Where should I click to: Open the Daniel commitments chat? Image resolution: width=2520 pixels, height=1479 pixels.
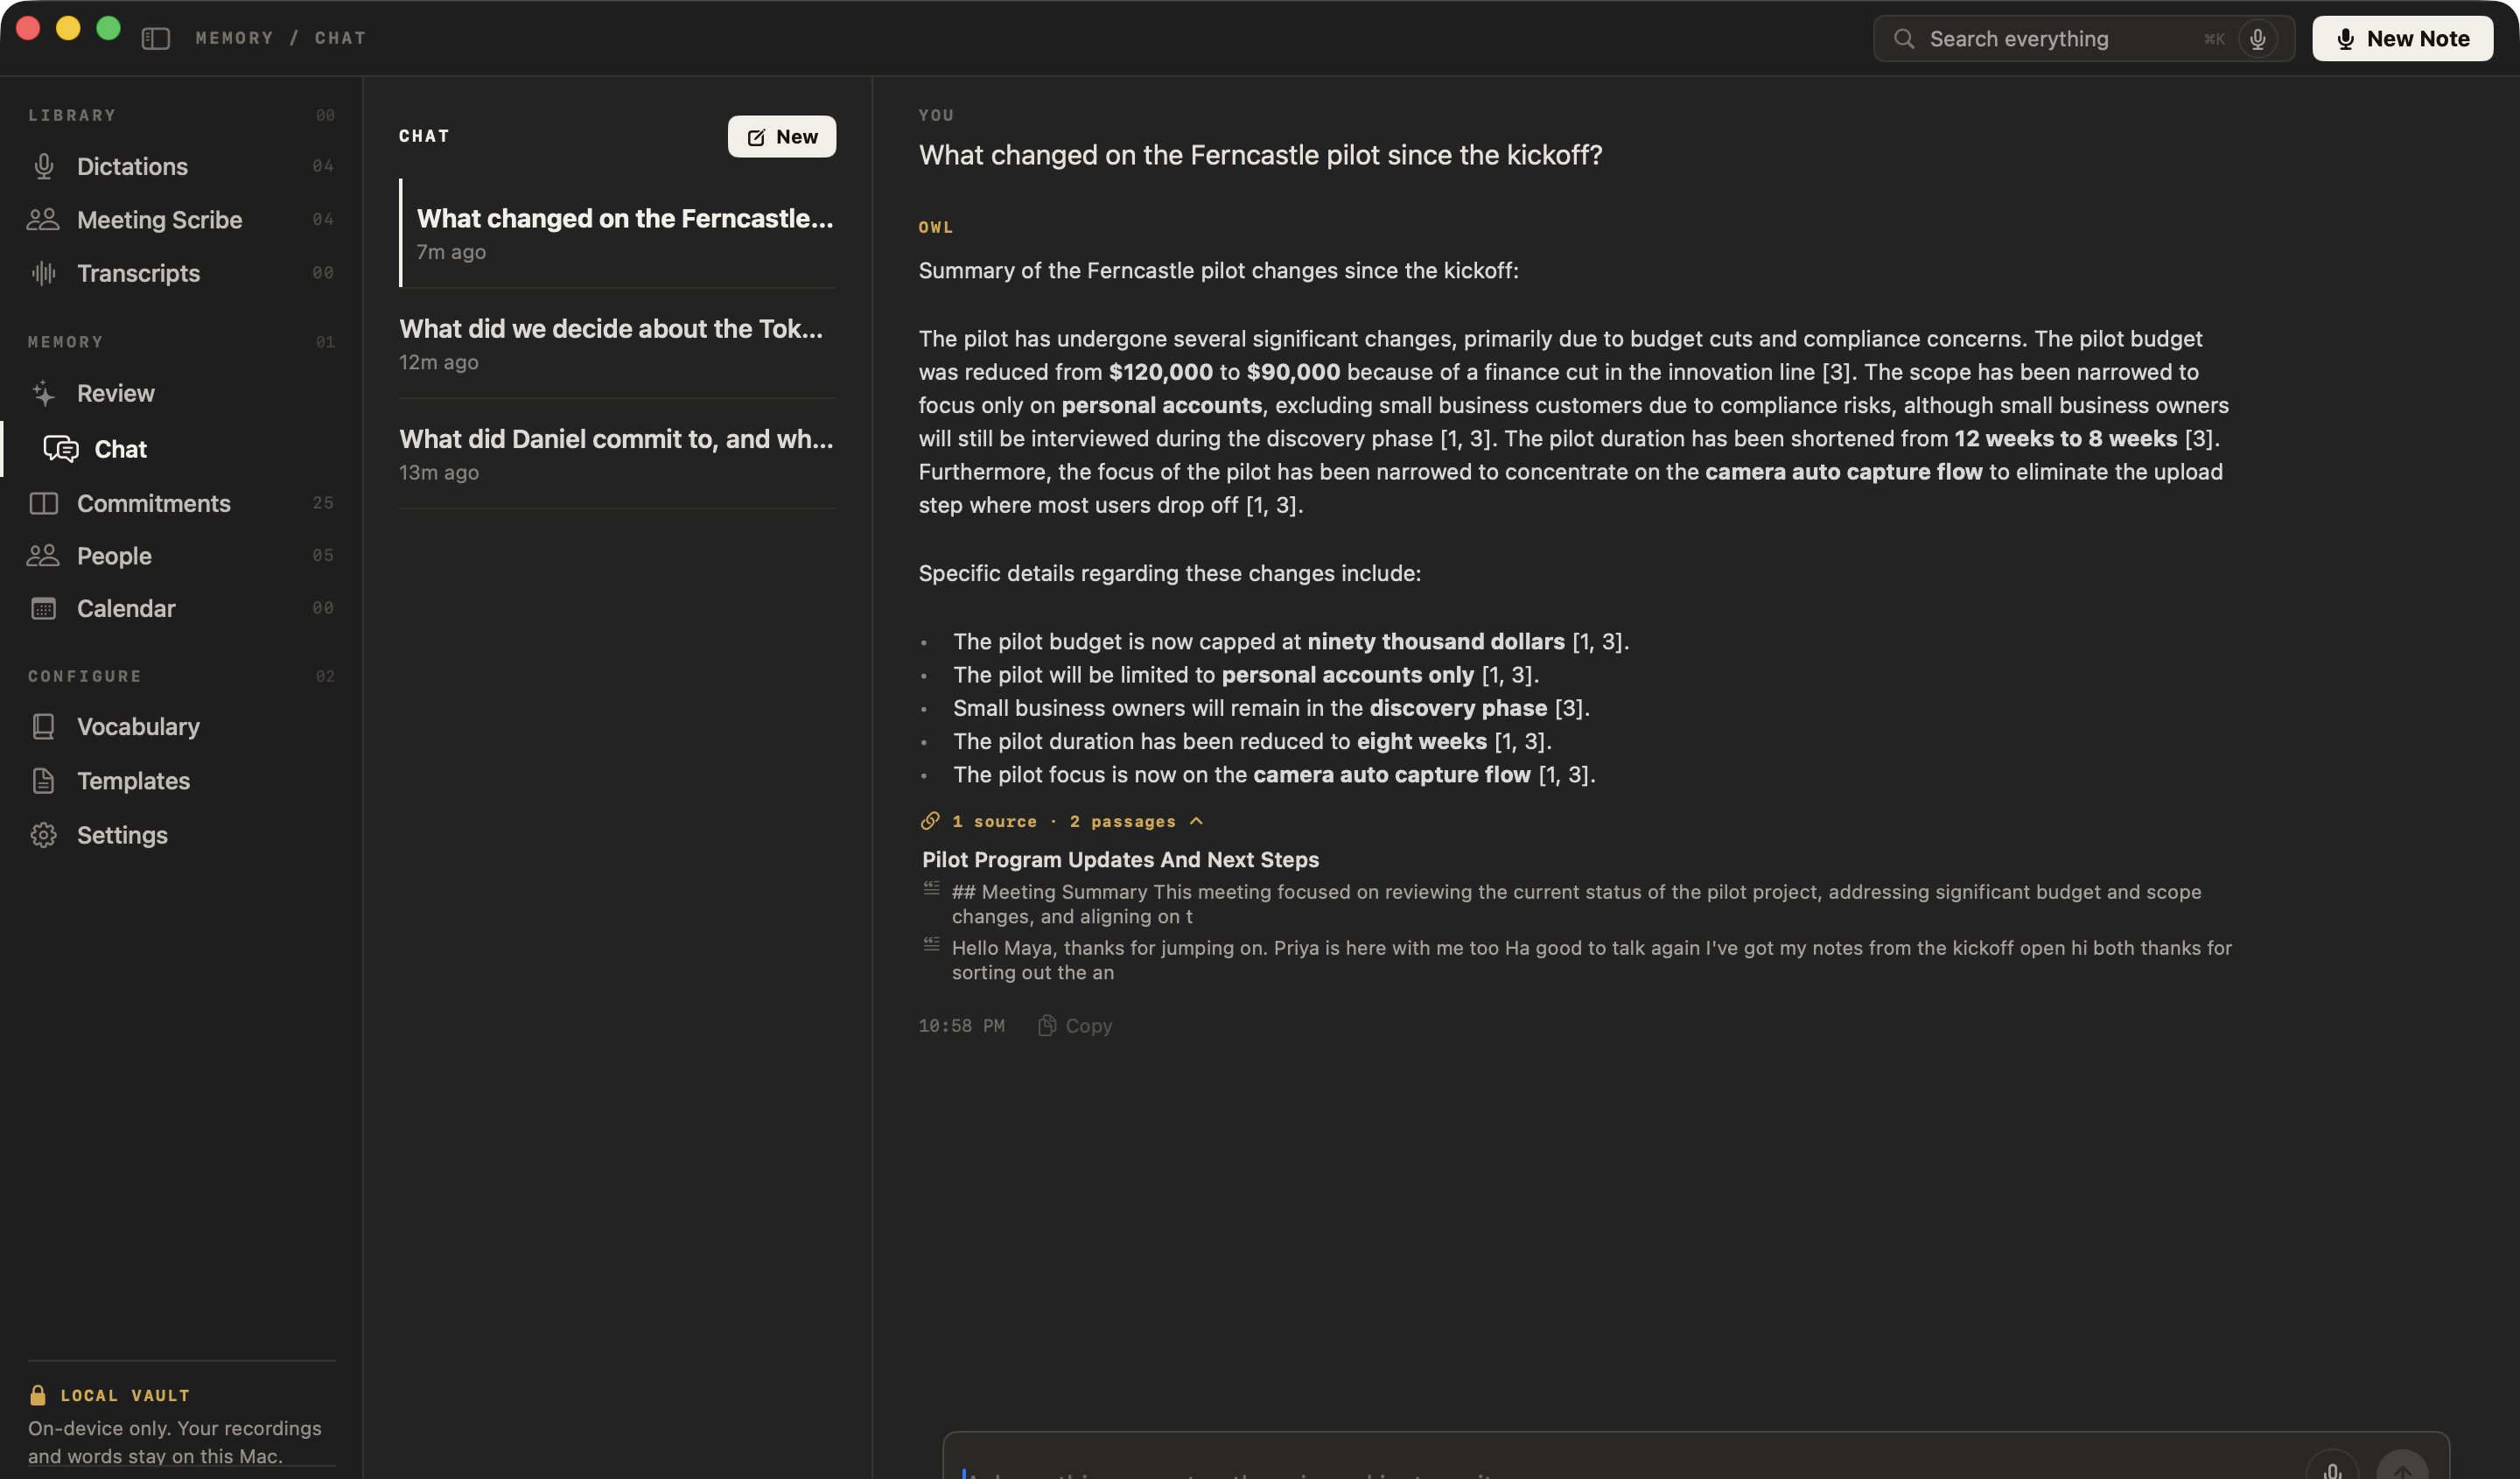tap(617, 454)
